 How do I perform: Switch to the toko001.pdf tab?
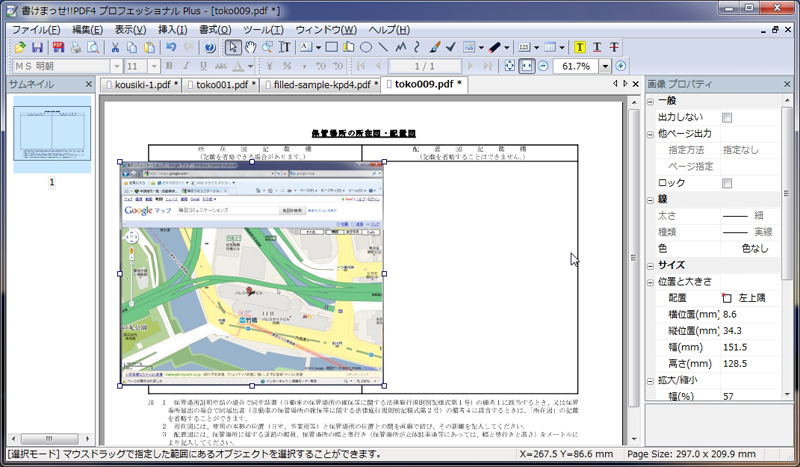coord(221,85)
